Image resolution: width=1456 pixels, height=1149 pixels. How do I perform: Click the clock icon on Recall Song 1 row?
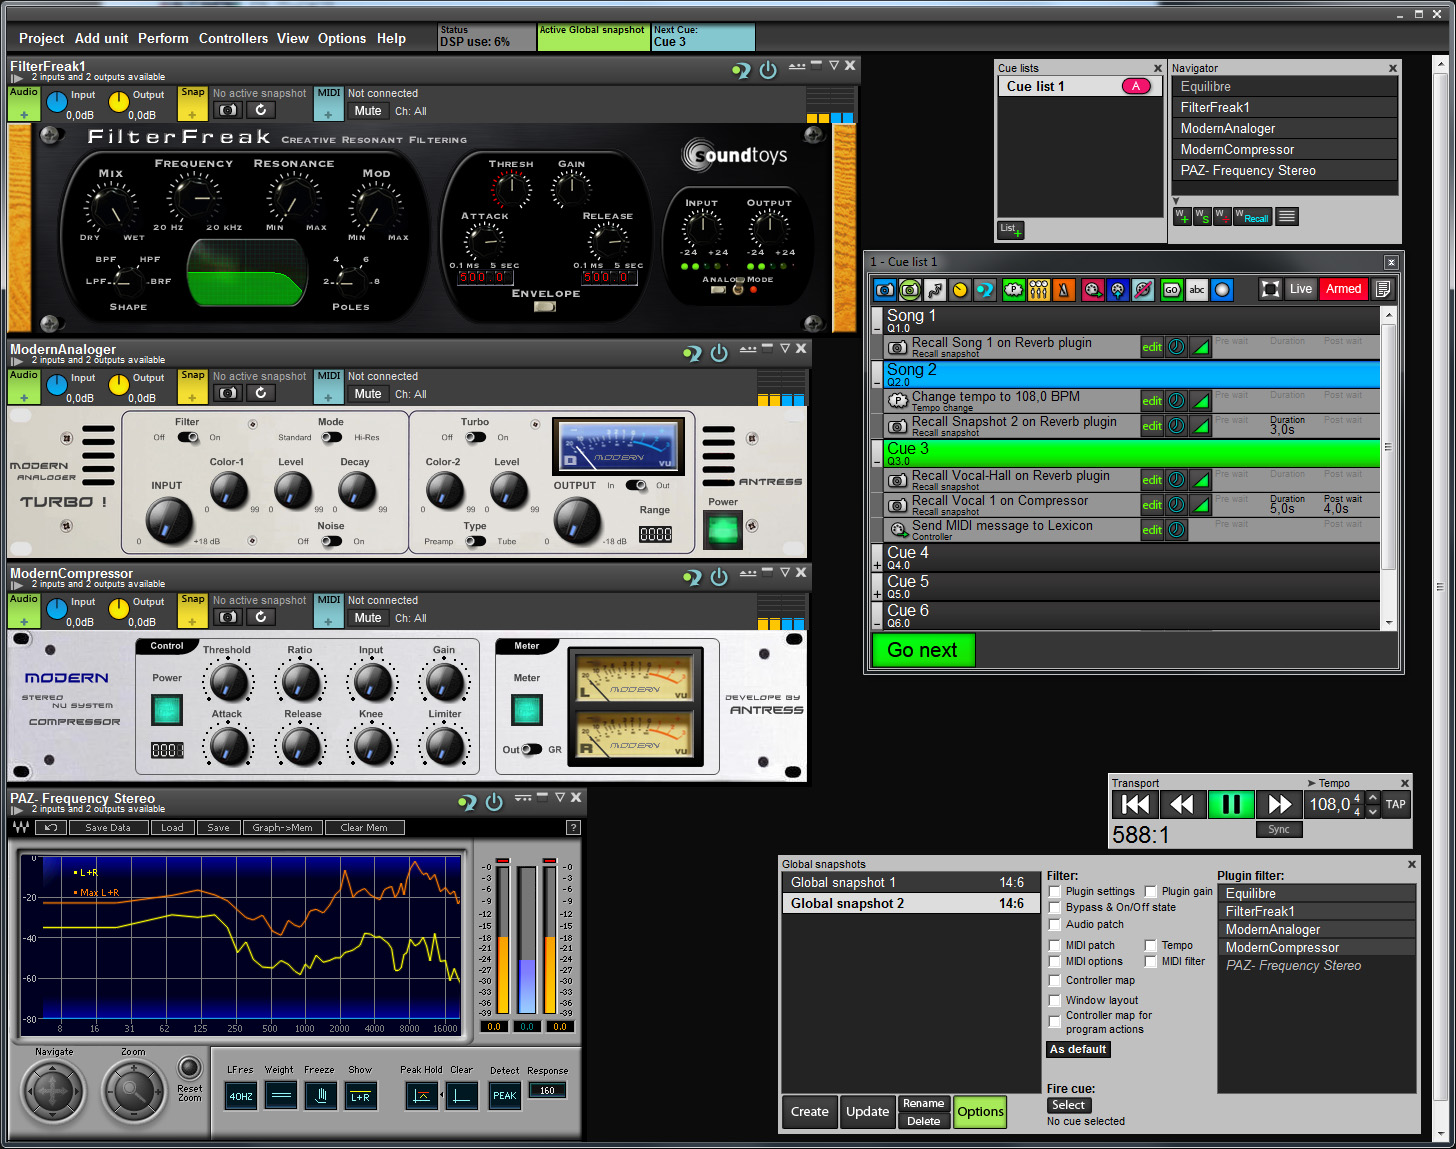pos(1176,347)
